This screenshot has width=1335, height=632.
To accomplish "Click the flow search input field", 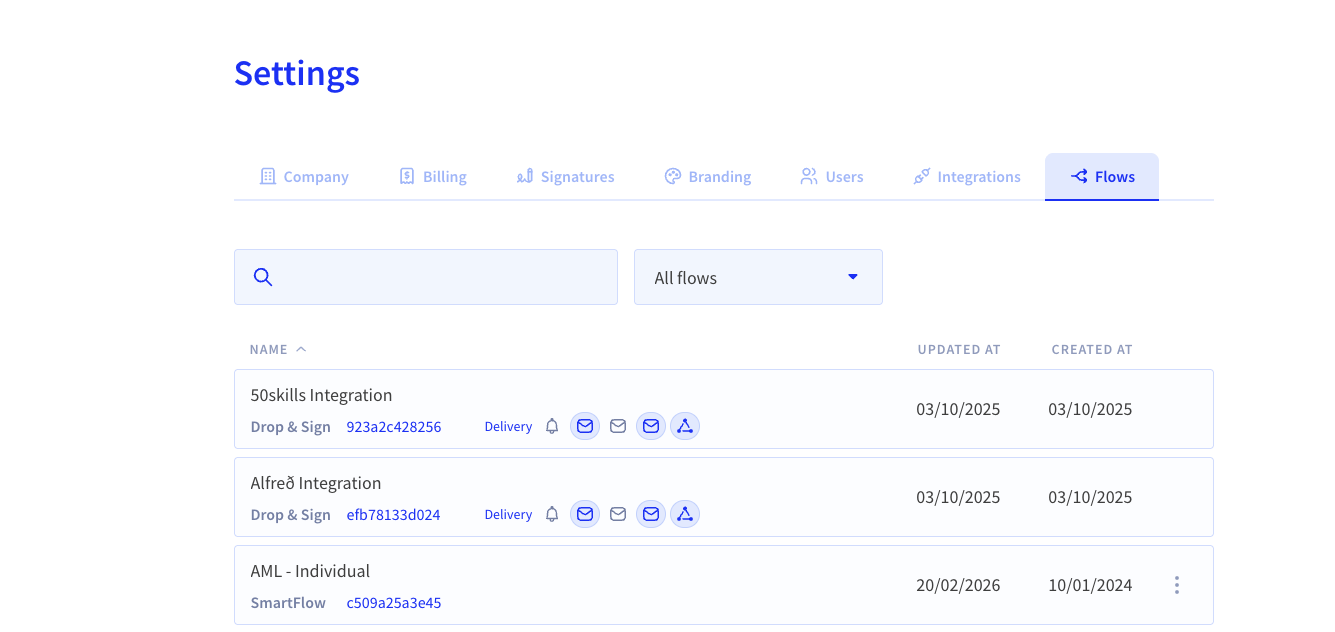I will pos(426,277).
